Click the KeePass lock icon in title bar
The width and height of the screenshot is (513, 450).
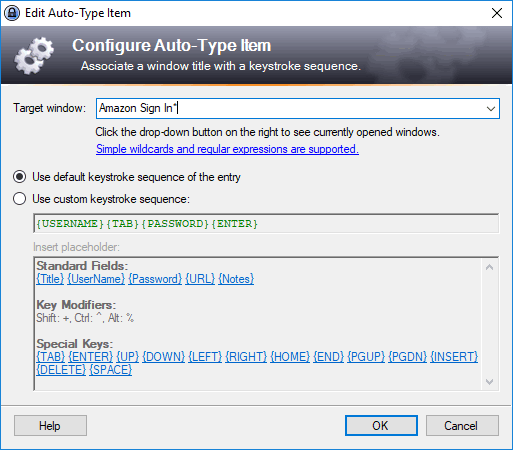[x=12, y=13]
